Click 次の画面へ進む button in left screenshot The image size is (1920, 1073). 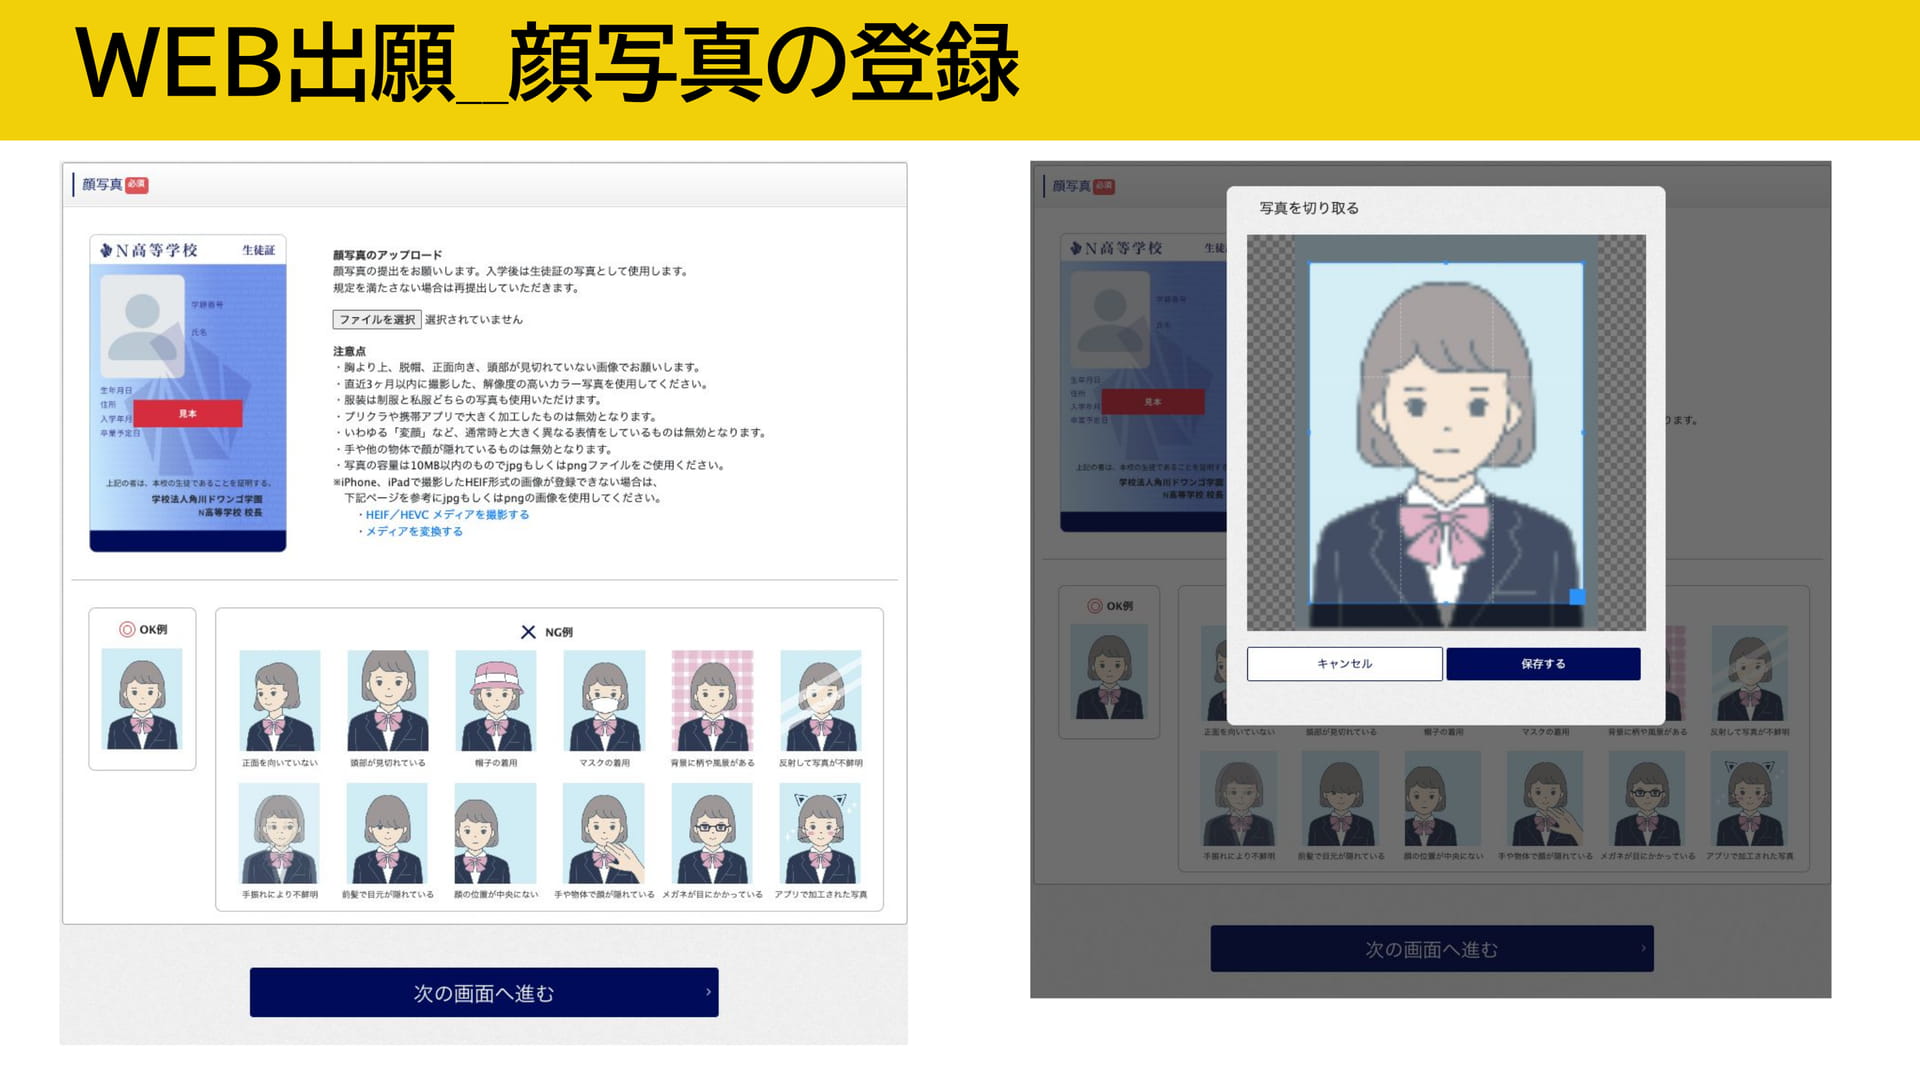click(x=484, y=992)
